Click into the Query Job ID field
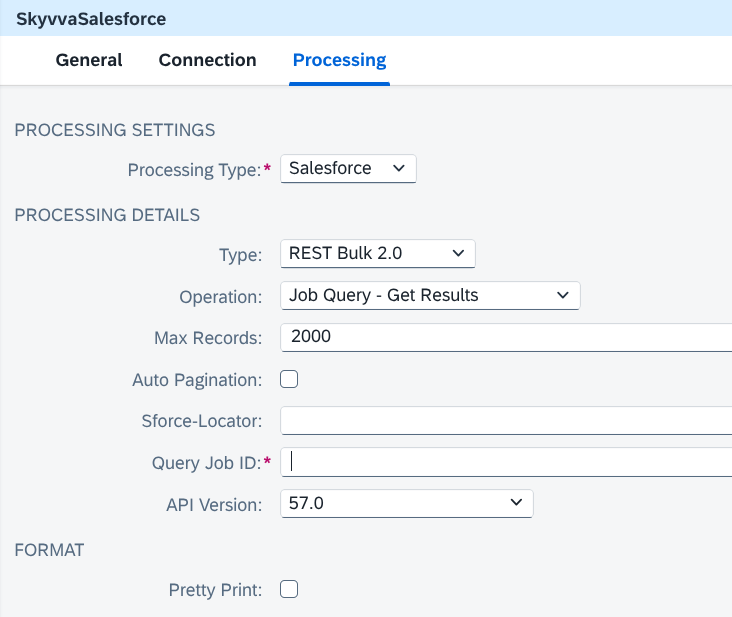This screenshot has width=732, height=617. [x=506, y=462]
